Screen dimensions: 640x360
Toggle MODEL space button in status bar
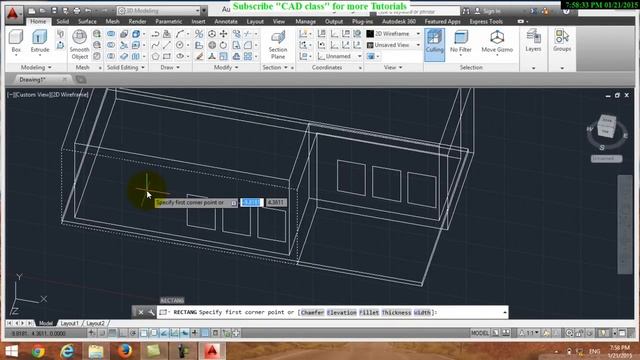pos(480,333)
